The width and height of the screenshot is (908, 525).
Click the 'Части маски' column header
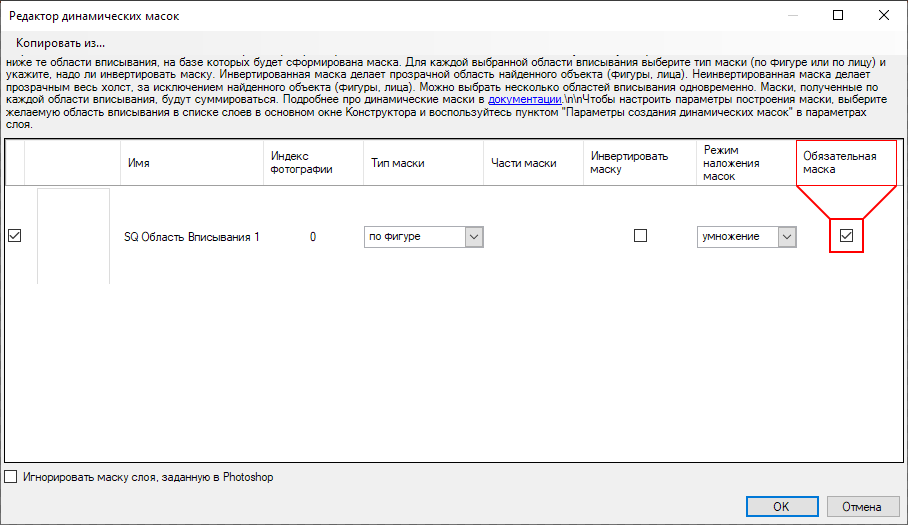pyautogui.click(x=533, y=163)
